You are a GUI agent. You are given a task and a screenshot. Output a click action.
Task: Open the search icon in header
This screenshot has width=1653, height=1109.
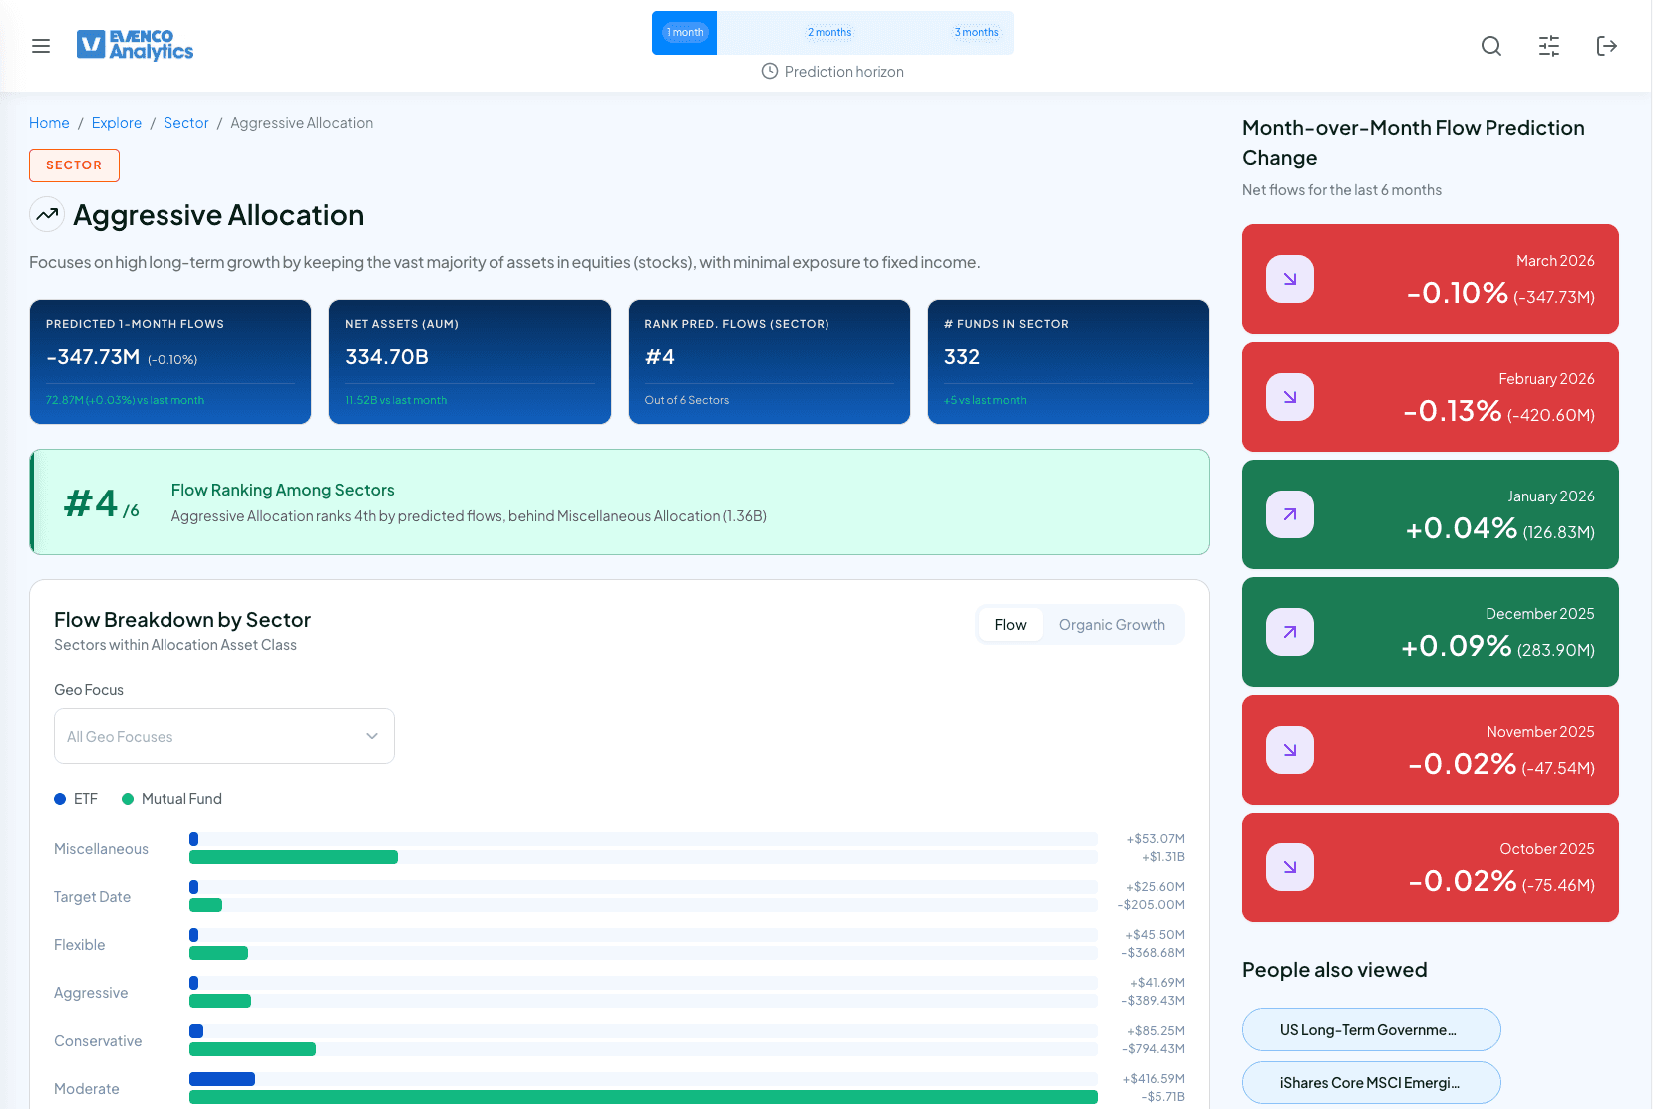pyautogui.click(x=1491, y=46)
